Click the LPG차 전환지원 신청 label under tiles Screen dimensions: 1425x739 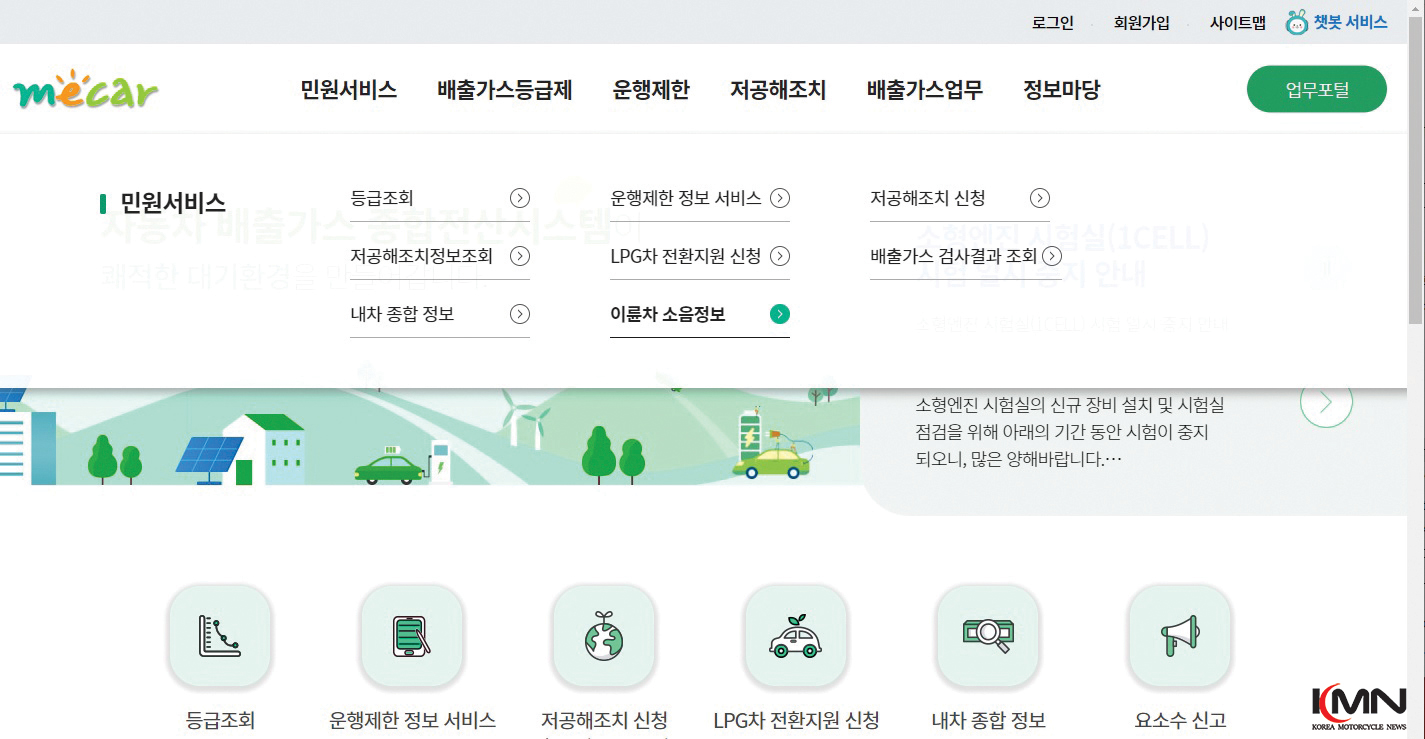click(796, 720)
